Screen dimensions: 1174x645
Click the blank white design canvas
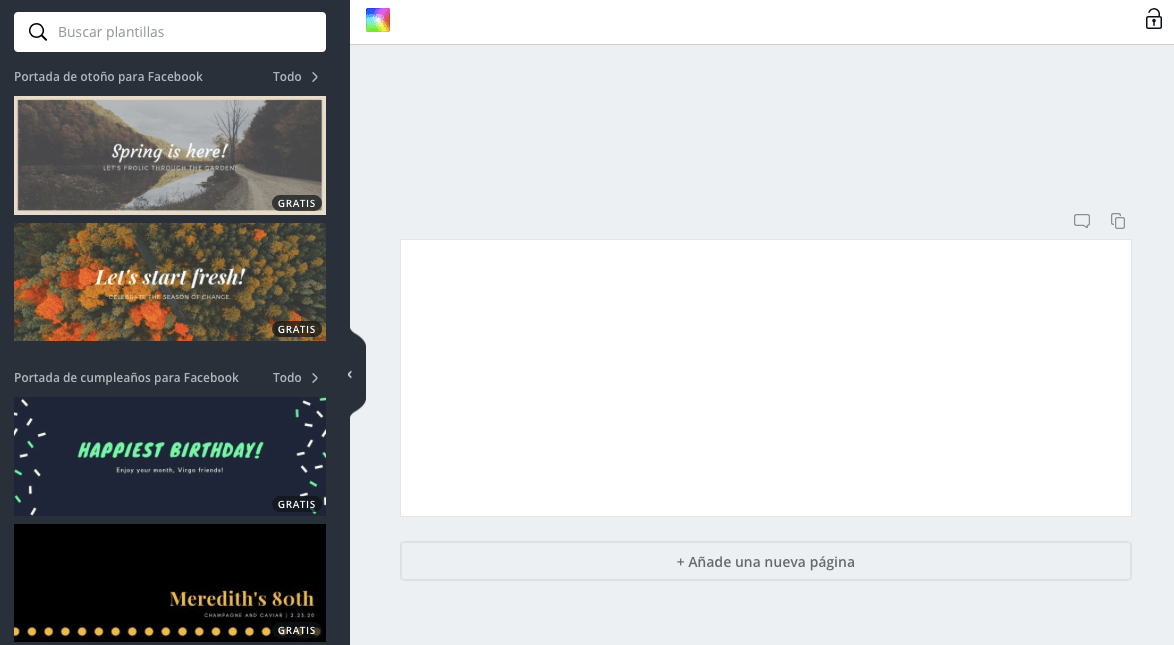(765, 378)
